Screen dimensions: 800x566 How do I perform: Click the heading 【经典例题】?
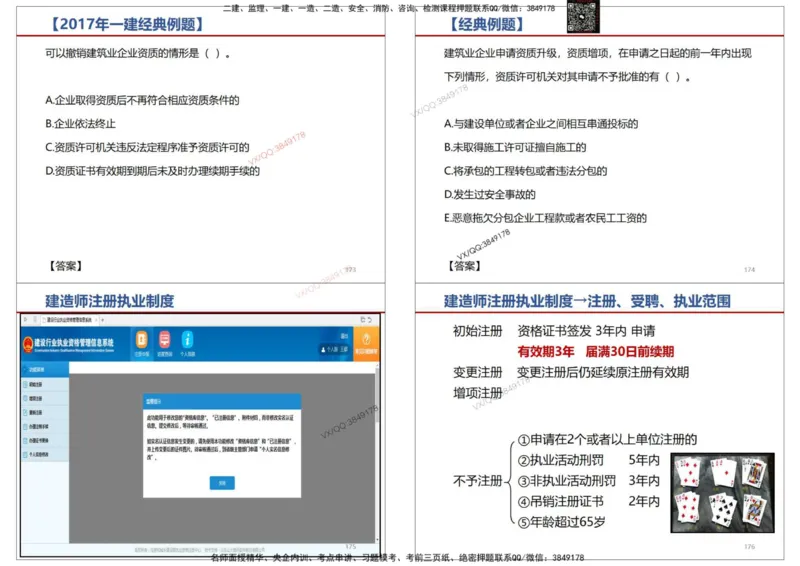[486, 24]
